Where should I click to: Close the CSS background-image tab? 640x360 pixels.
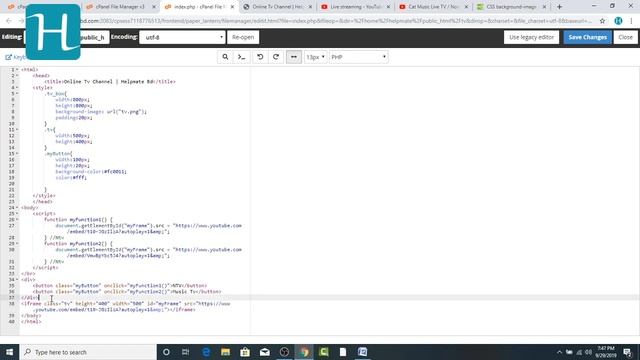[544, 7]
